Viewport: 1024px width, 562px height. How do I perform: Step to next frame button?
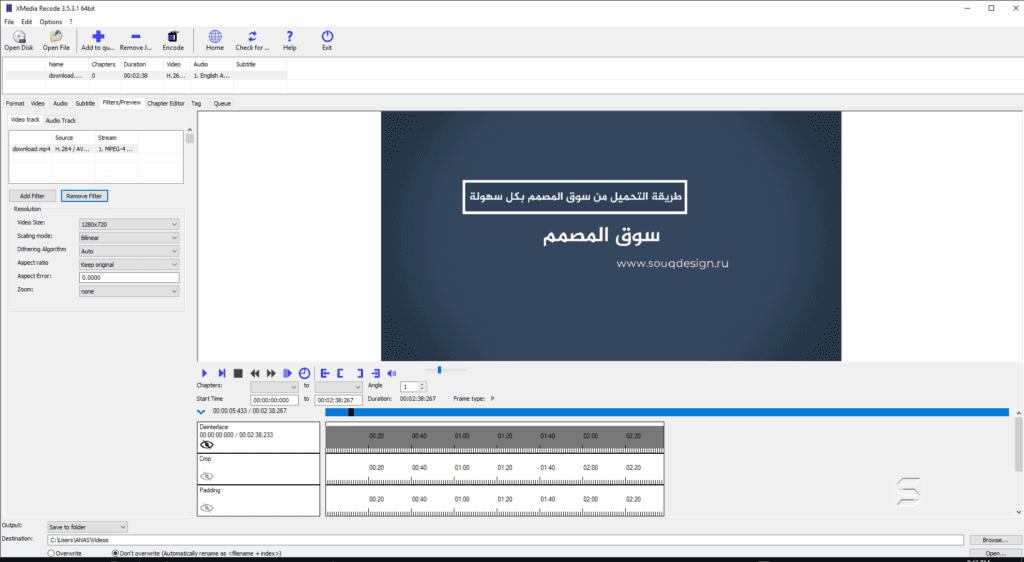[x=221, y=373]
